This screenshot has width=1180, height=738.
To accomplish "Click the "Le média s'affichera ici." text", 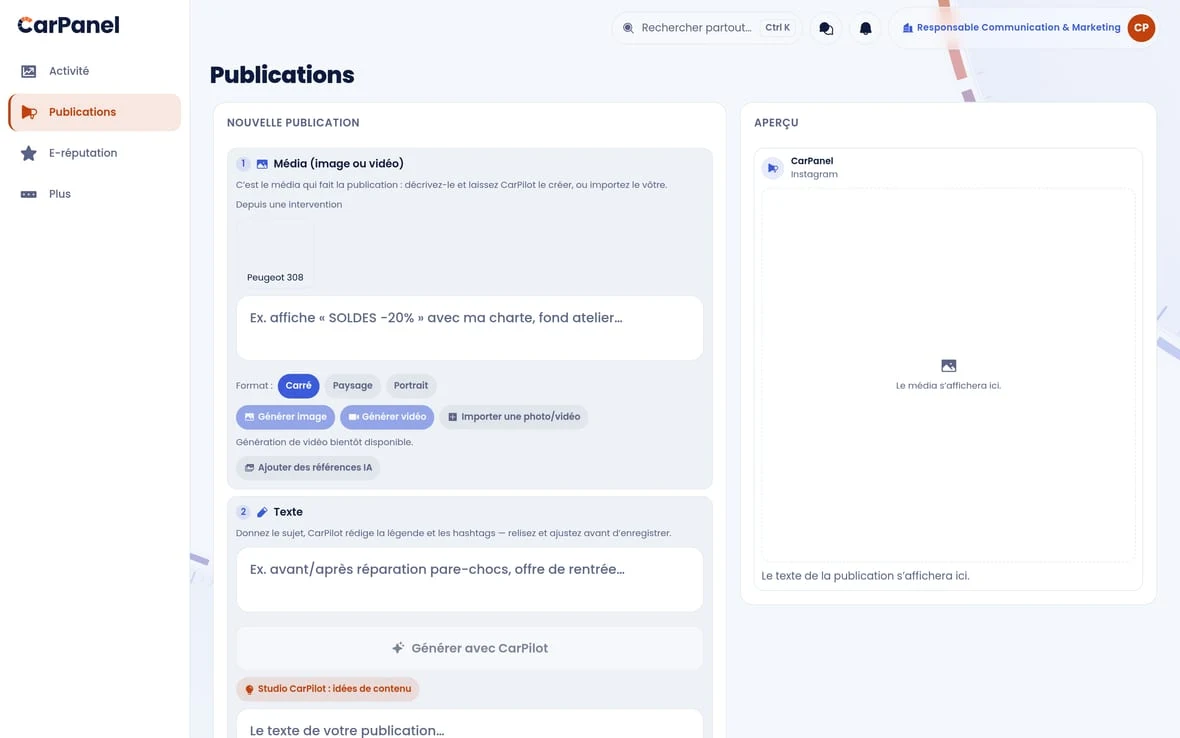I will [948, 386].
